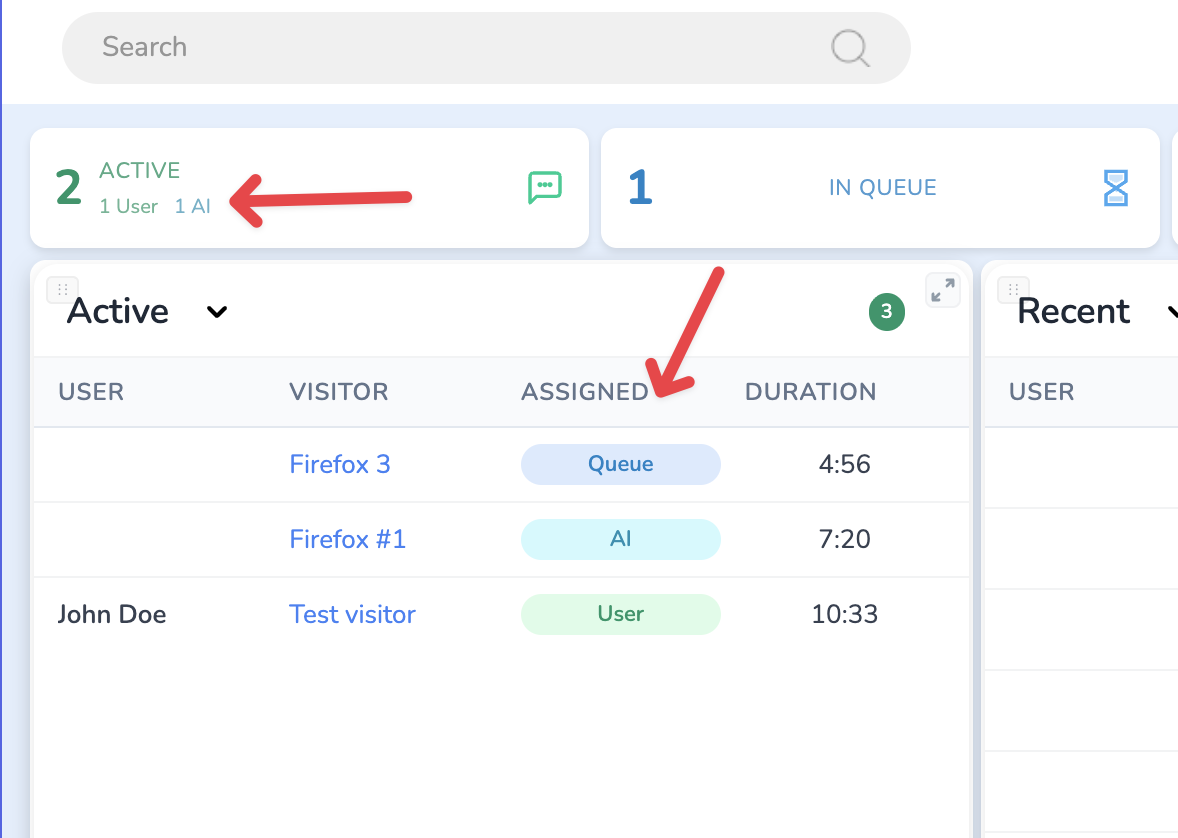Screen dimensions: 1178x838
Task: Click the green User assignment pill
Action: tap(620, 614)
